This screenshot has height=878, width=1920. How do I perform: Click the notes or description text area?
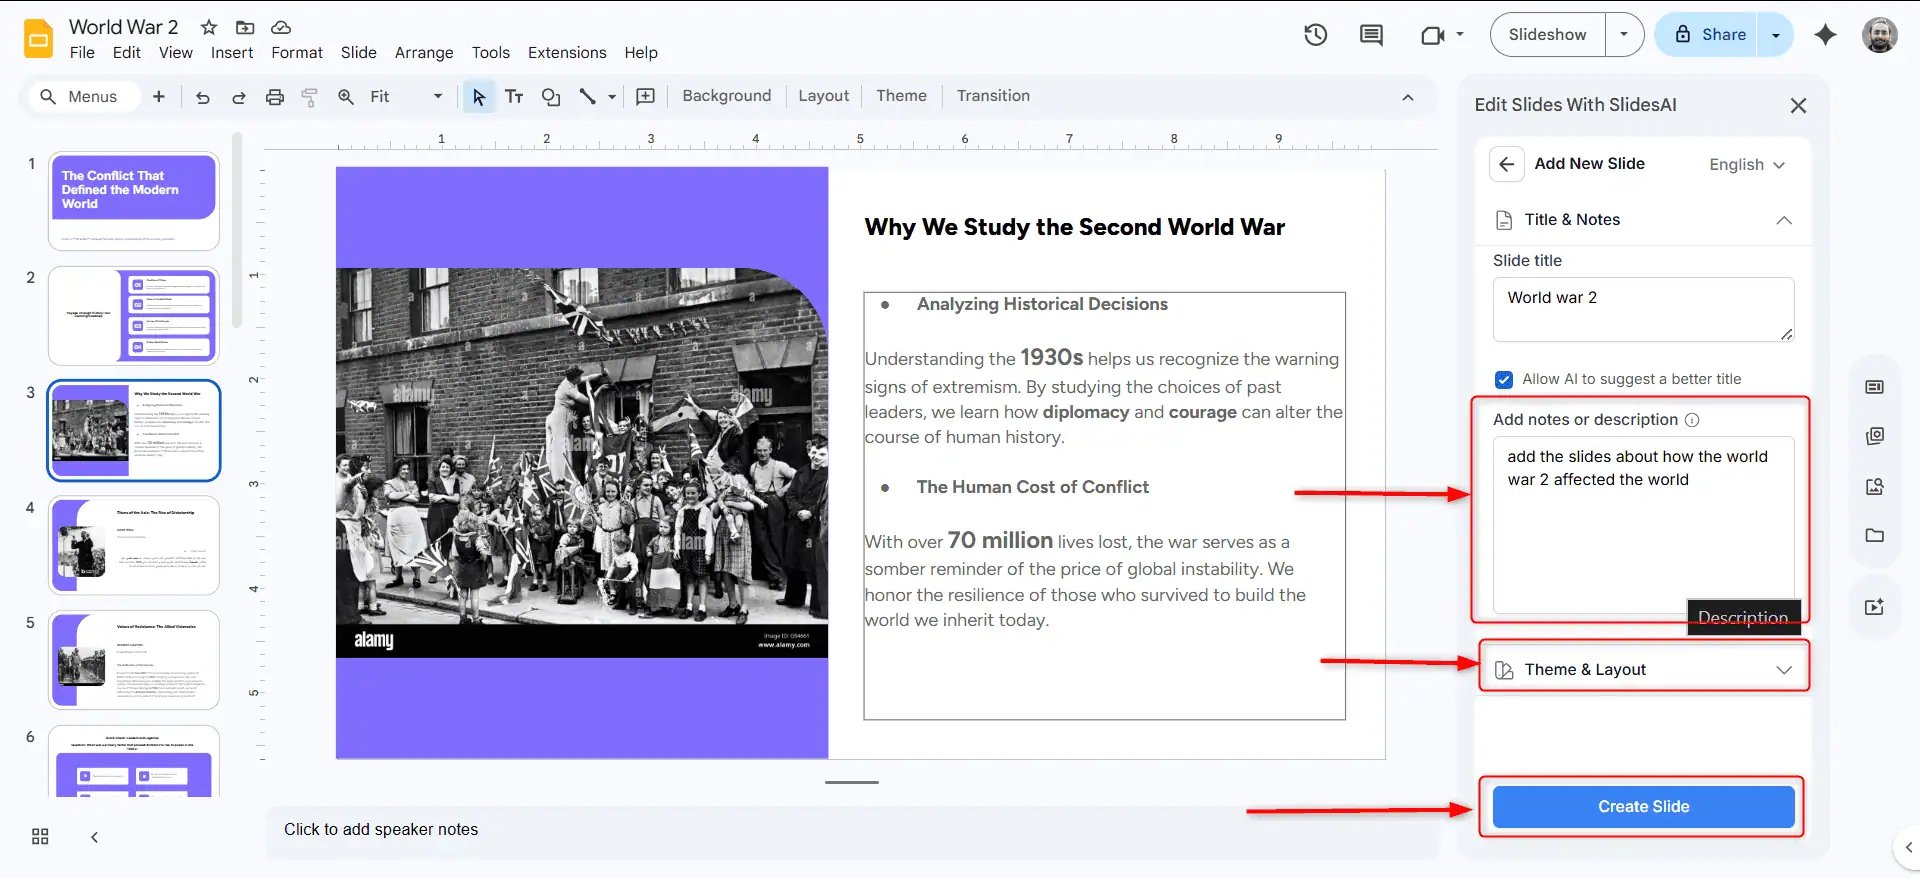click(1643, 525)
